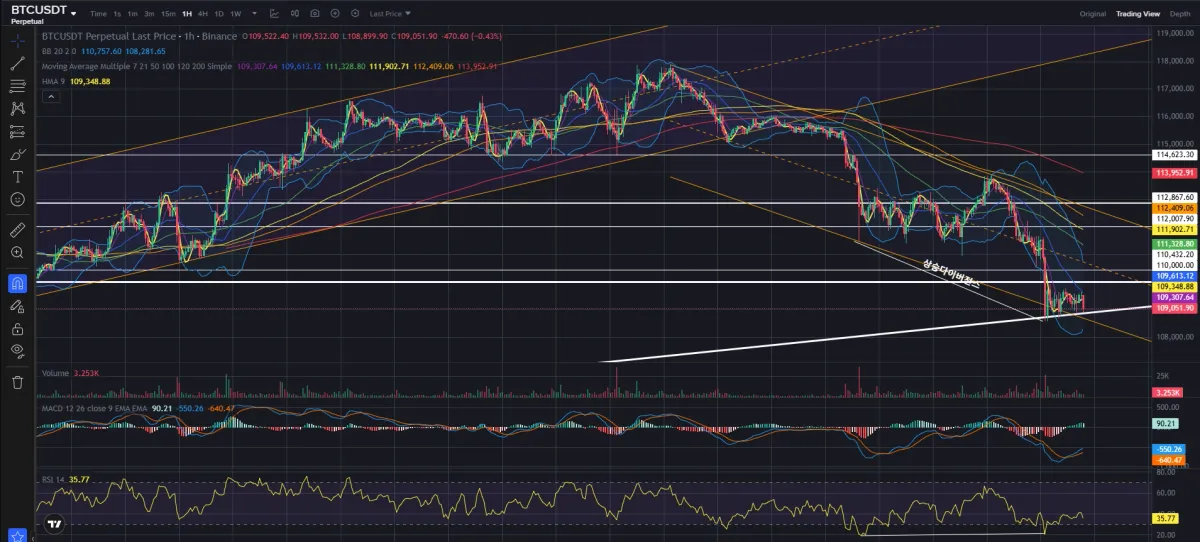Select the 4H timeframe
1200x542 pixels.
pos(203,14)
